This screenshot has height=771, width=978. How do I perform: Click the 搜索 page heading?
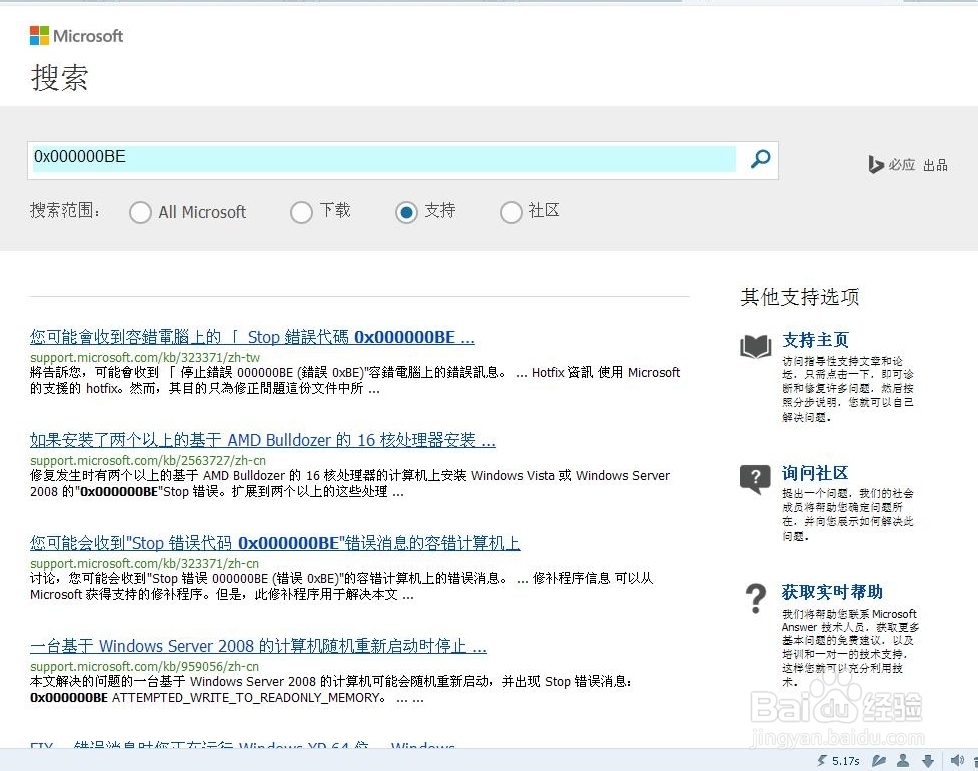(59, 77)
